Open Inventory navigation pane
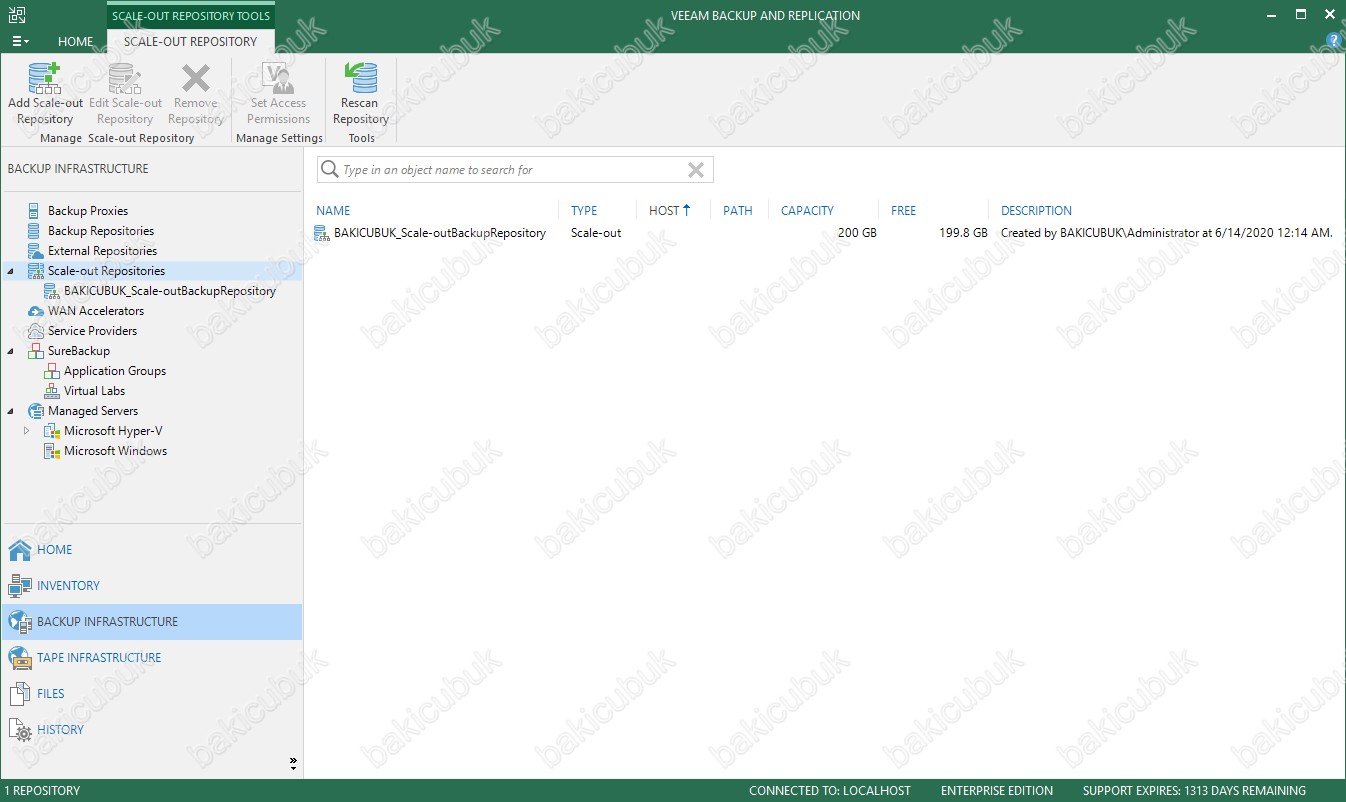The width and height of the screenshot is (1346, 802). [x=68, y=586]
